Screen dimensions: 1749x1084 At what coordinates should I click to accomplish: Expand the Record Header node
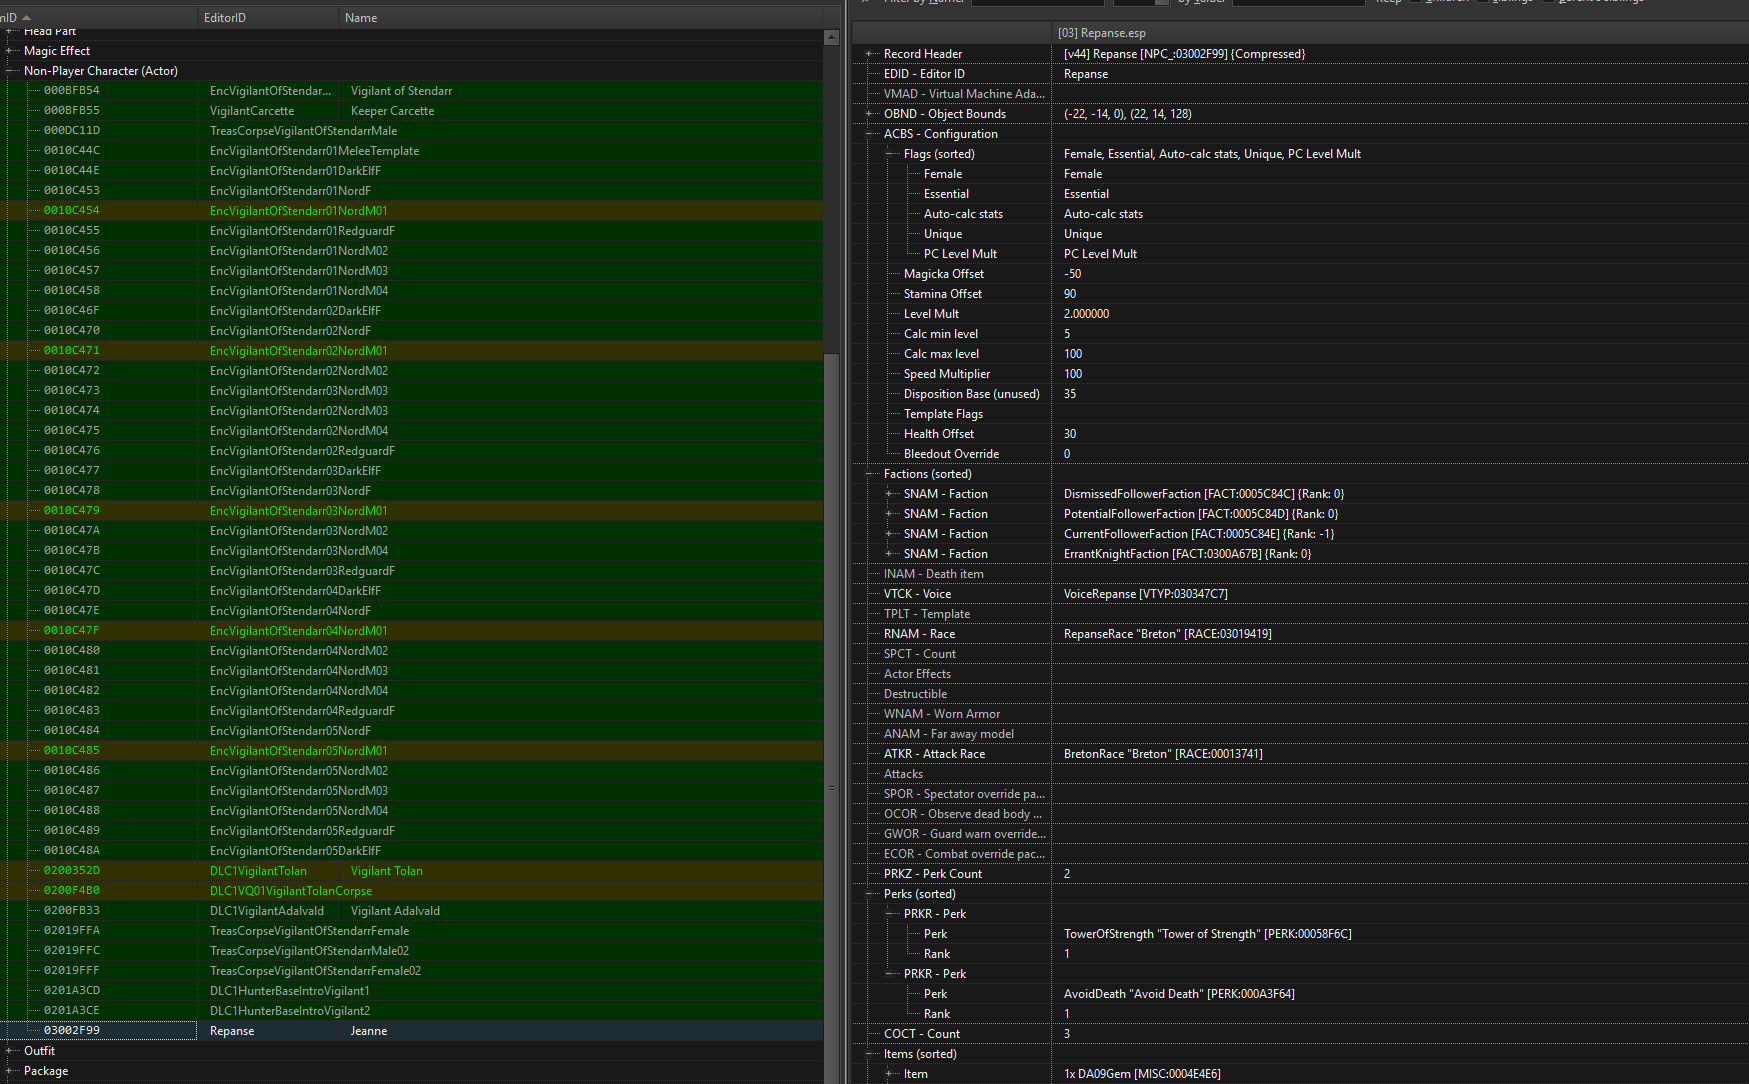pyautogui.click(x=869, y=54)
